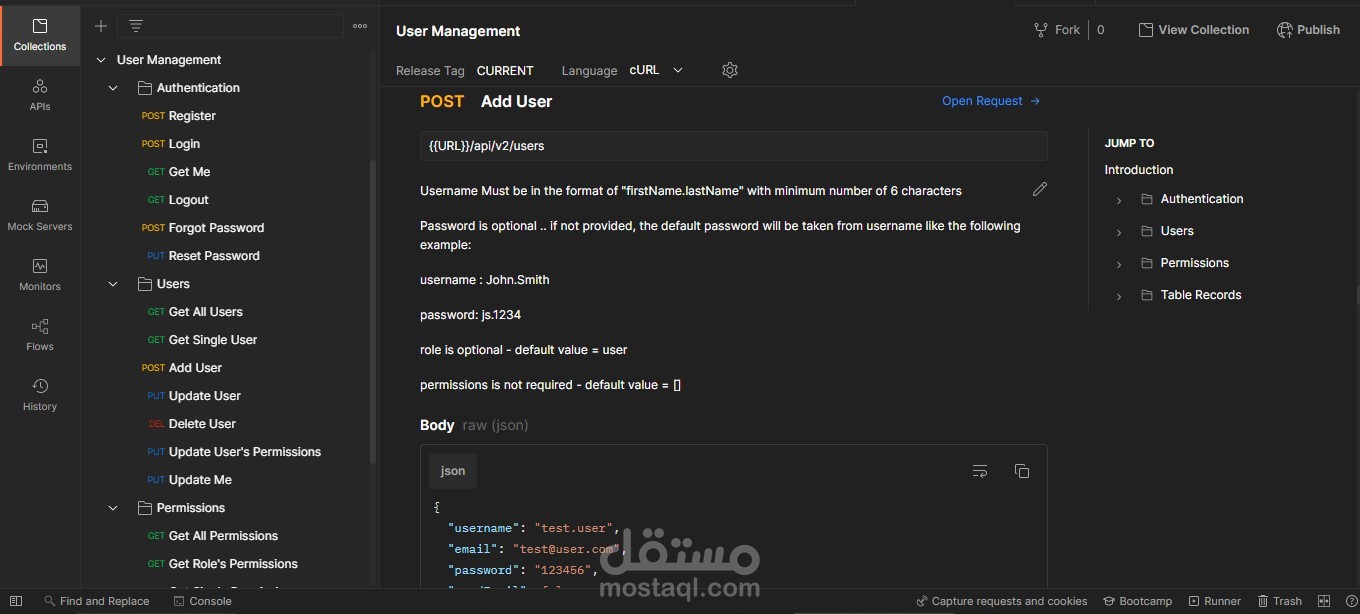The width and height of the screenshot is (1360, 614).
Task: Click the {{URL}}/api/v2/users field
Action: click(x=734, y=145)
